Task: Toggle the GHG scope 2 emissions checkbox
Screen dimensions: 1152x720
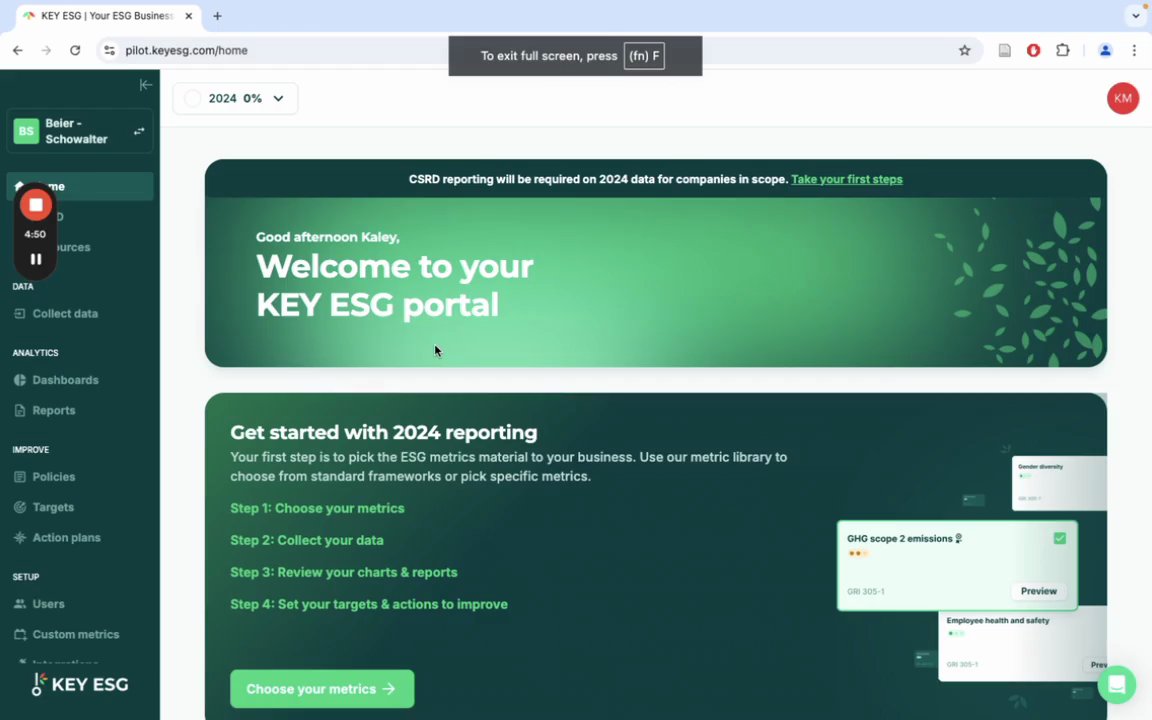Action: click(x=1059, y=539)
